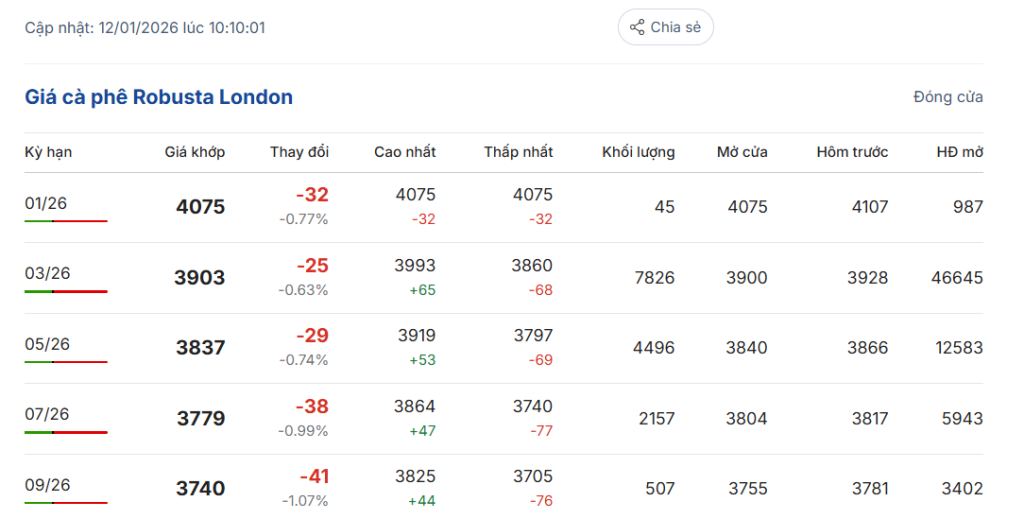Click the Mở cửa column header

(742, 152)
